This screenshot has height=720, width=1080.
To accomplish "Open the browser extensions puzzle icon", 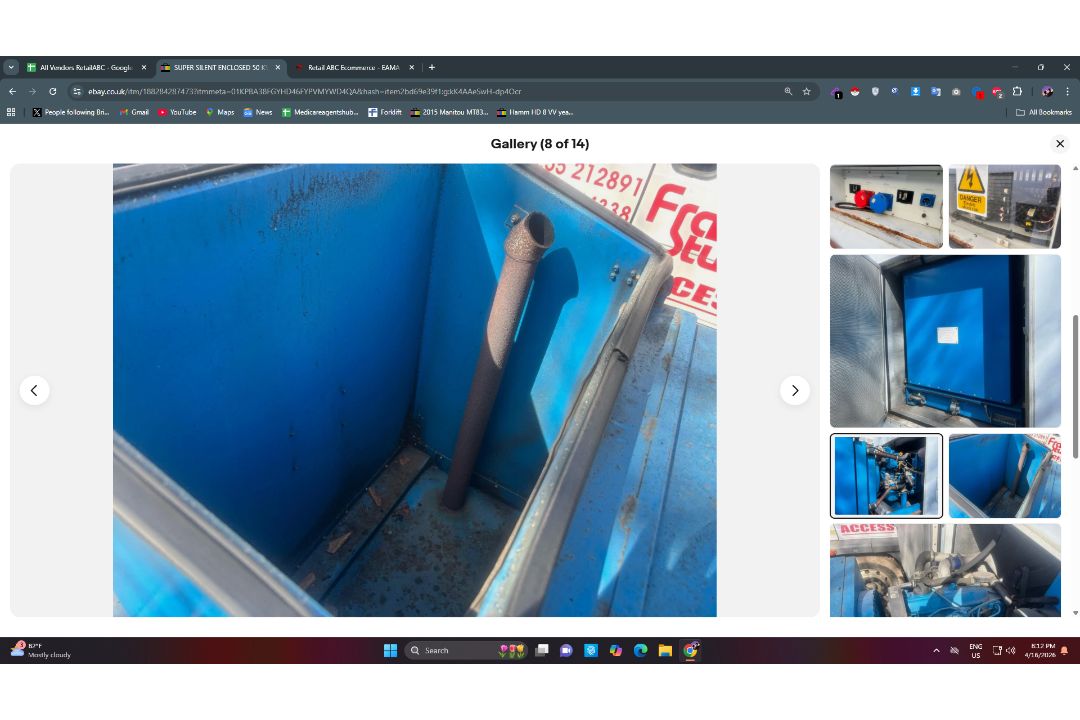I will (1017, 91).
